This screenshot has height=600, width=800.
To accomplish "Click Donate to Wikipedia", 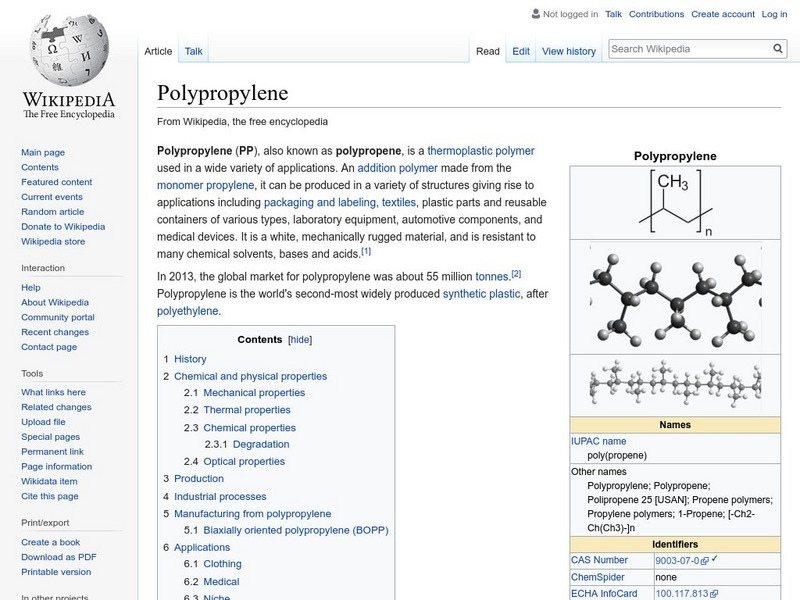I will click(x=63, y=227).
